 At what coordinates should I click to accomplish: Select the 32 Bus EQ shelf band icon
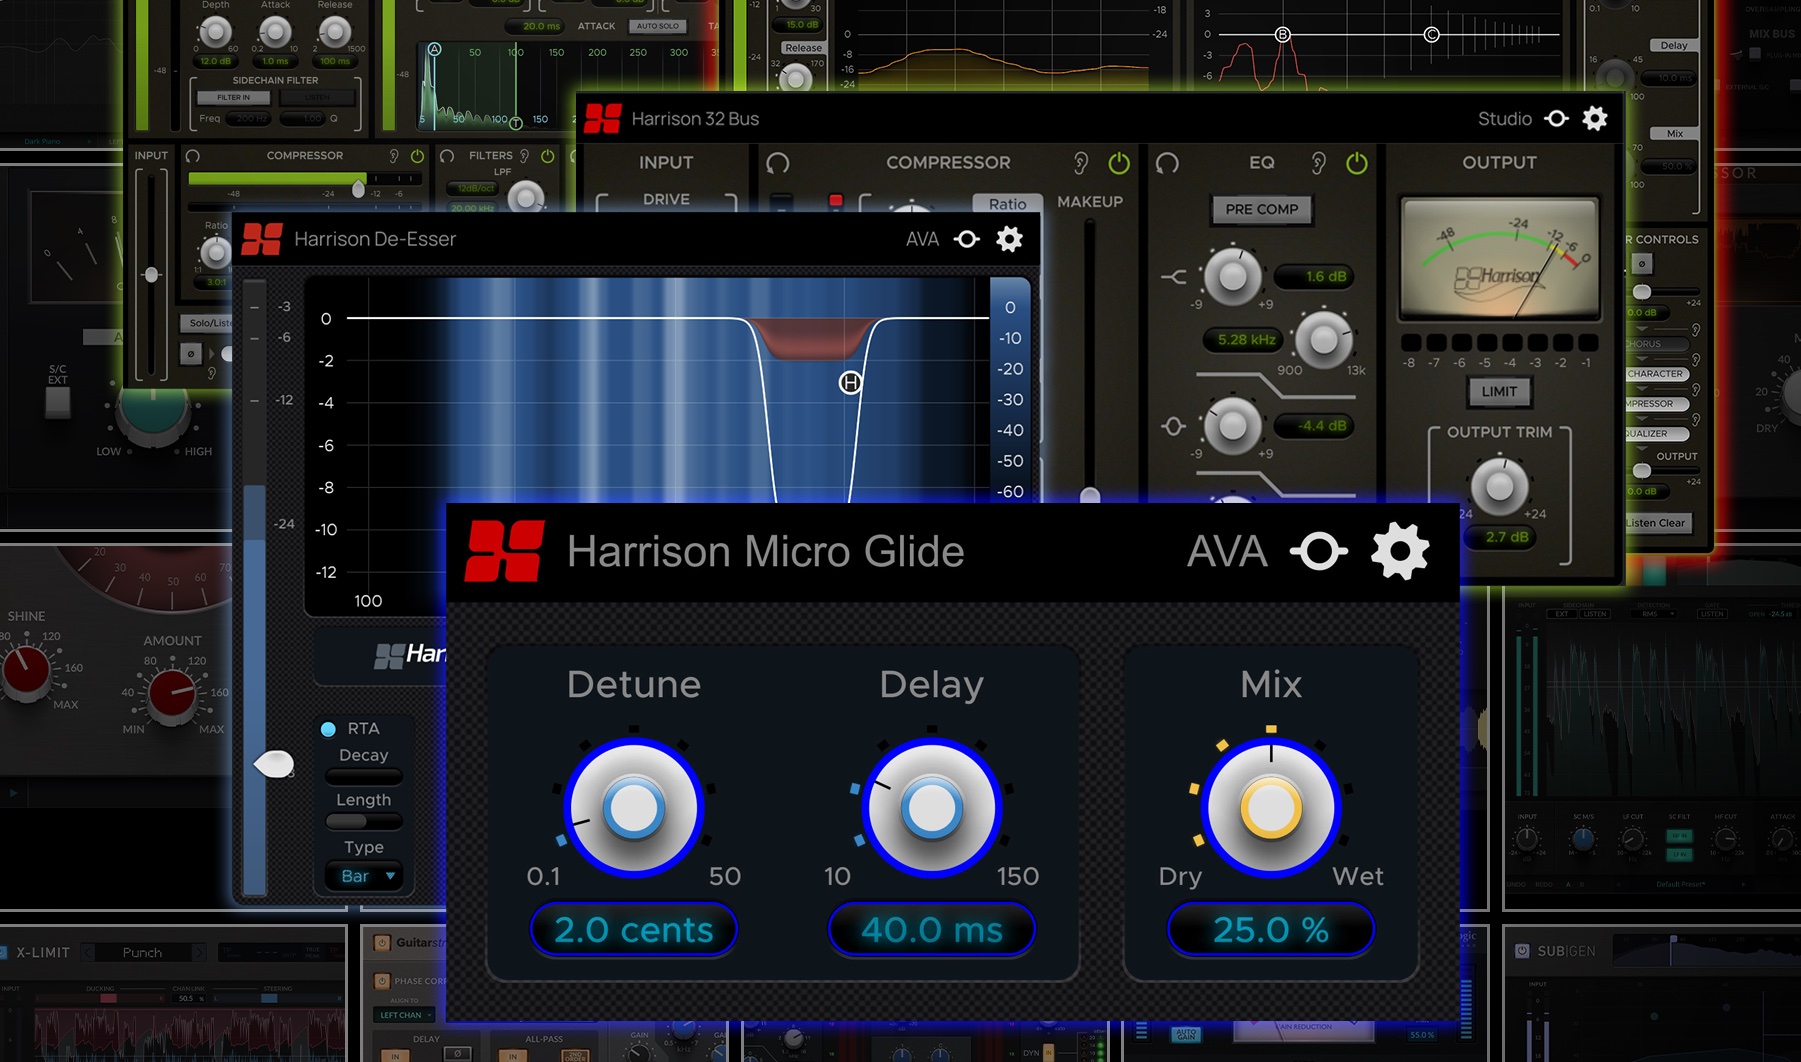coord(1174,277)
